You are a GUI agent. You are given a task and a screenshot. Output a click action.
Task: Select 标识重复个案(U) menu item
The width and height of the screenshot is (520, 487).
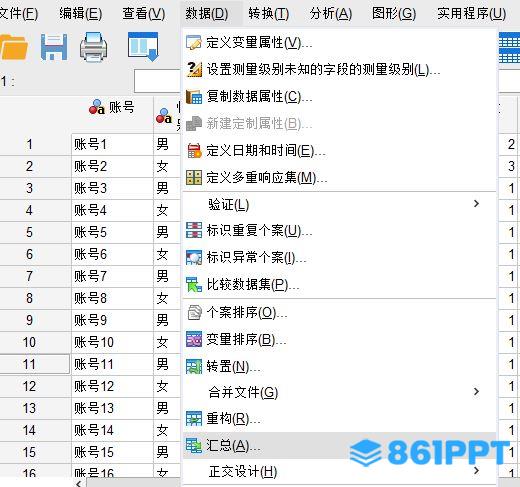pyautogui.click(x=339, y=231)
